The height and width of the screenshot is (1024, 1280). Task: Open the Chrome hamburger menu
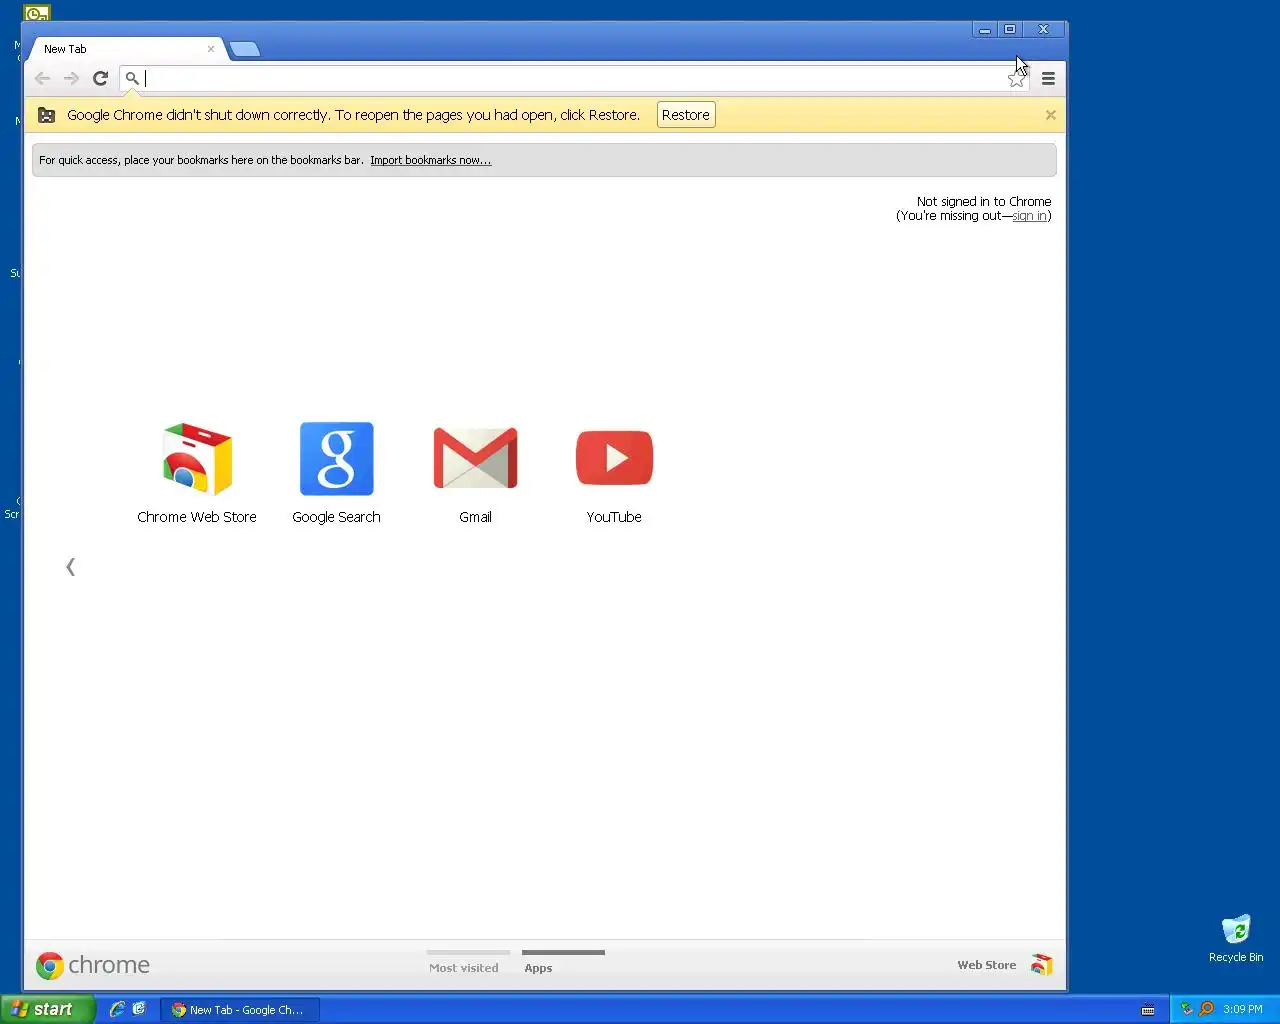[1048, 78]
